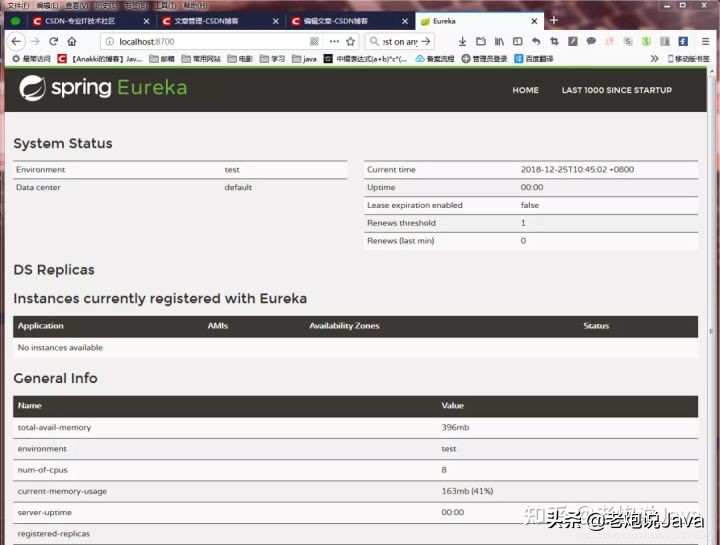Viewport: 720px width, 545px height.
Task: Switch to 文章管理-CSDN博客 tab
Action: click(219, 21)
